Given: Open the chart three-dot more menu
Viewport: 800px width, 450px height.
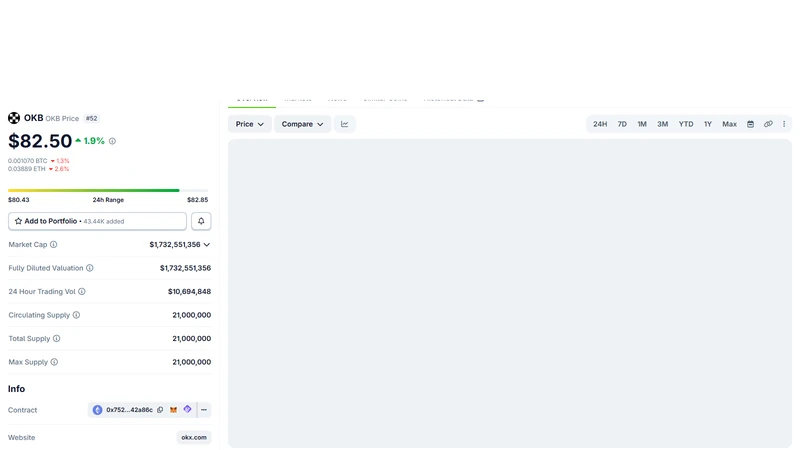Looking at the screenshot, I should pyautogui.click(x=784, y=124).
